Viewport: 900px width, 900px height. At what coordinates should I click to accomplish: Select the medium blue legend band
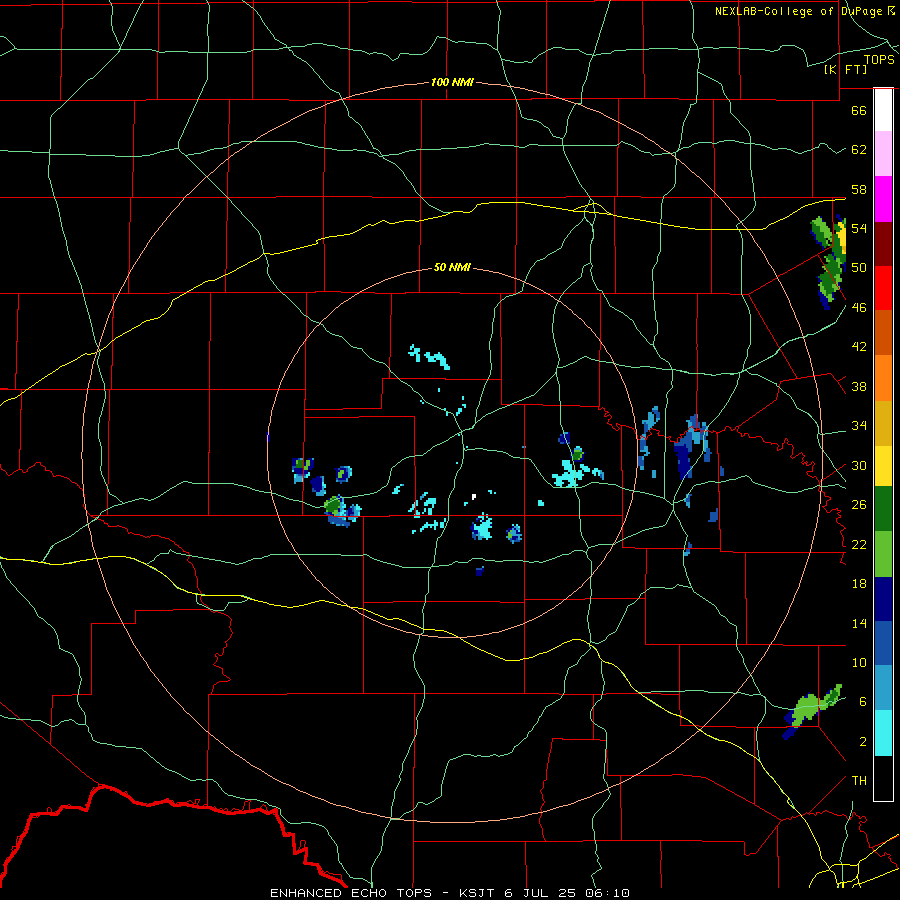pos(883,643)
